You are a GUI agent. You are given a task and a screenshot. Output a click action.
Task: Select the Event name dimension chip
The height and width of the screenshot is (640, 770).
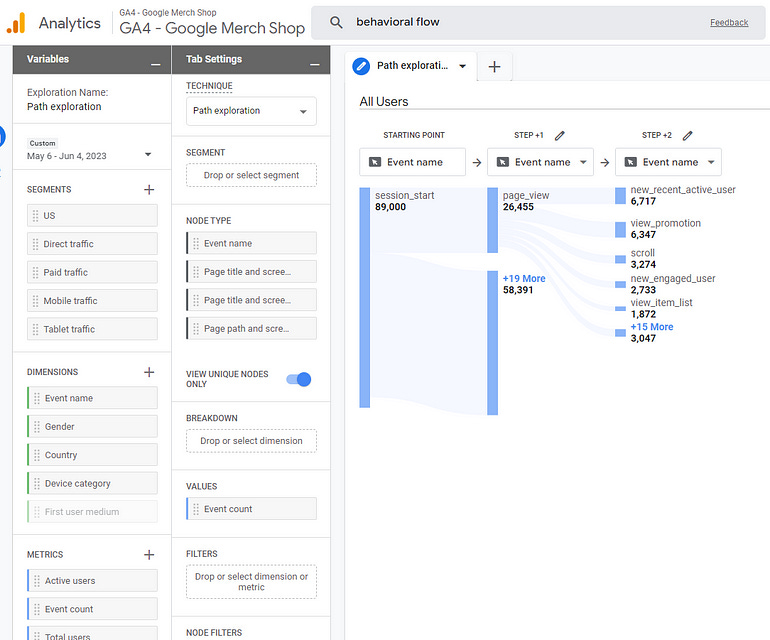click(x=92, y=398)
